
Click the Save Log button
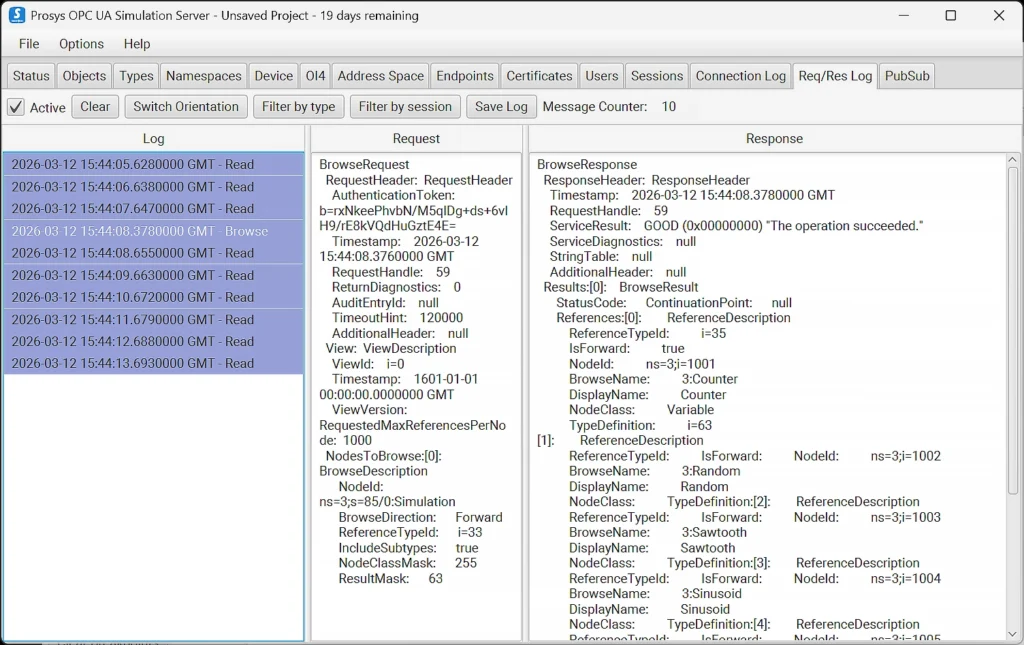coord(501,107)
